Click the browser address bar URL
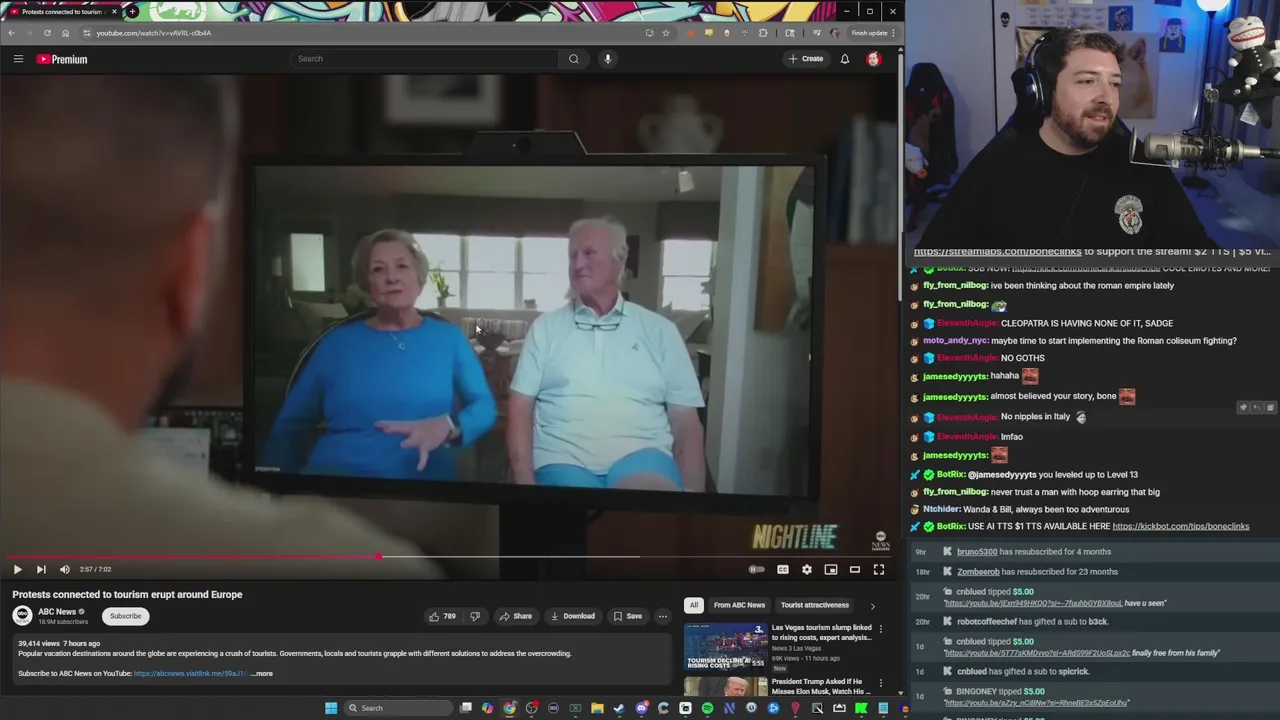This screenshot has height=720, width=1280. point(154,33)
